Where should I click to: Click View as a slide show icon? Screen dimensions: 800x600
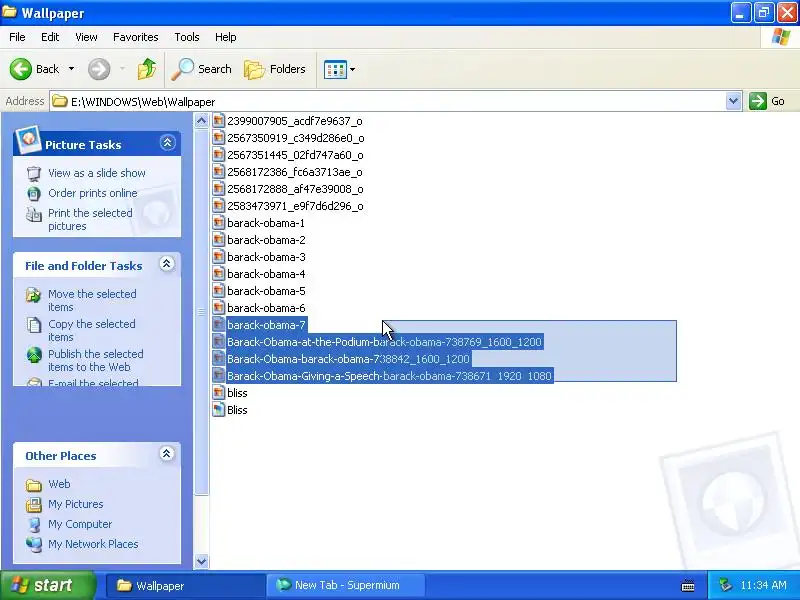click(34, 173)
